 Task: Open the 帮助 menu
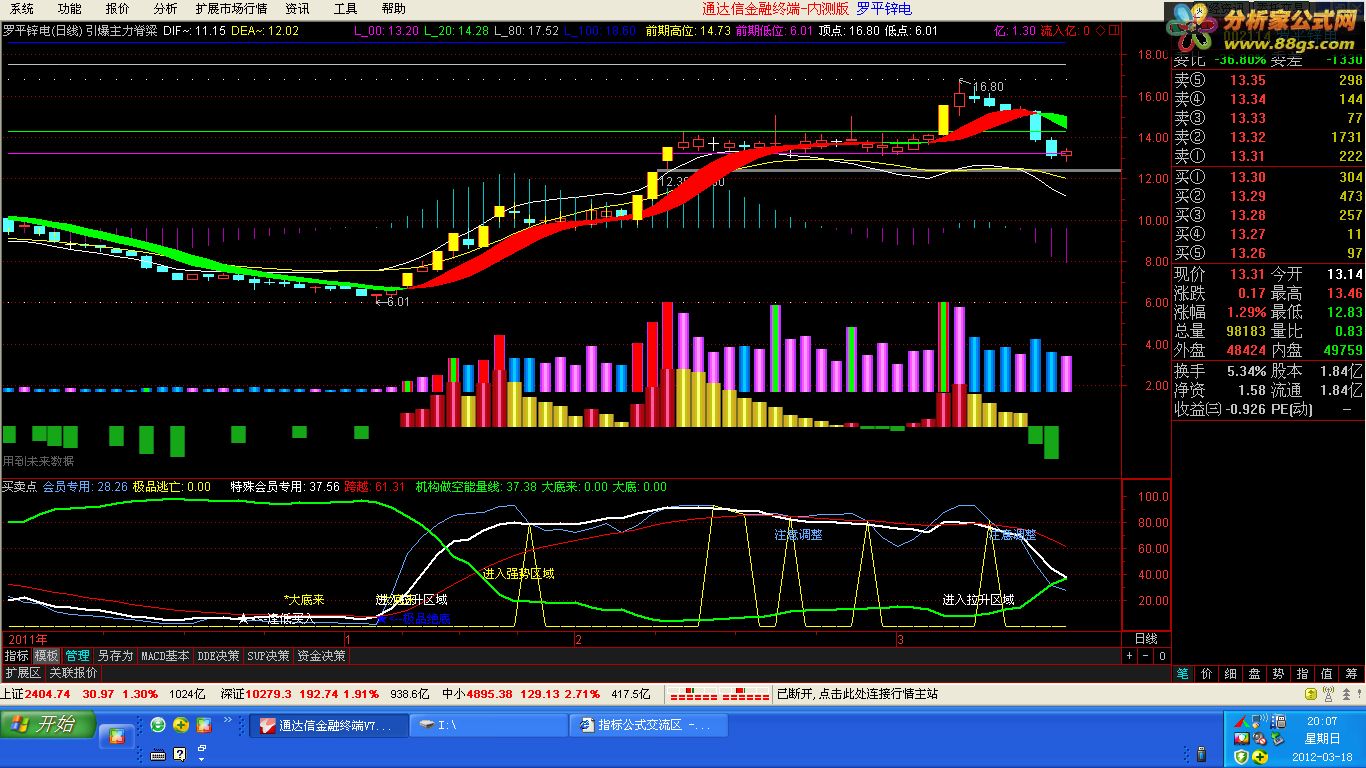(x=393, y=8)
